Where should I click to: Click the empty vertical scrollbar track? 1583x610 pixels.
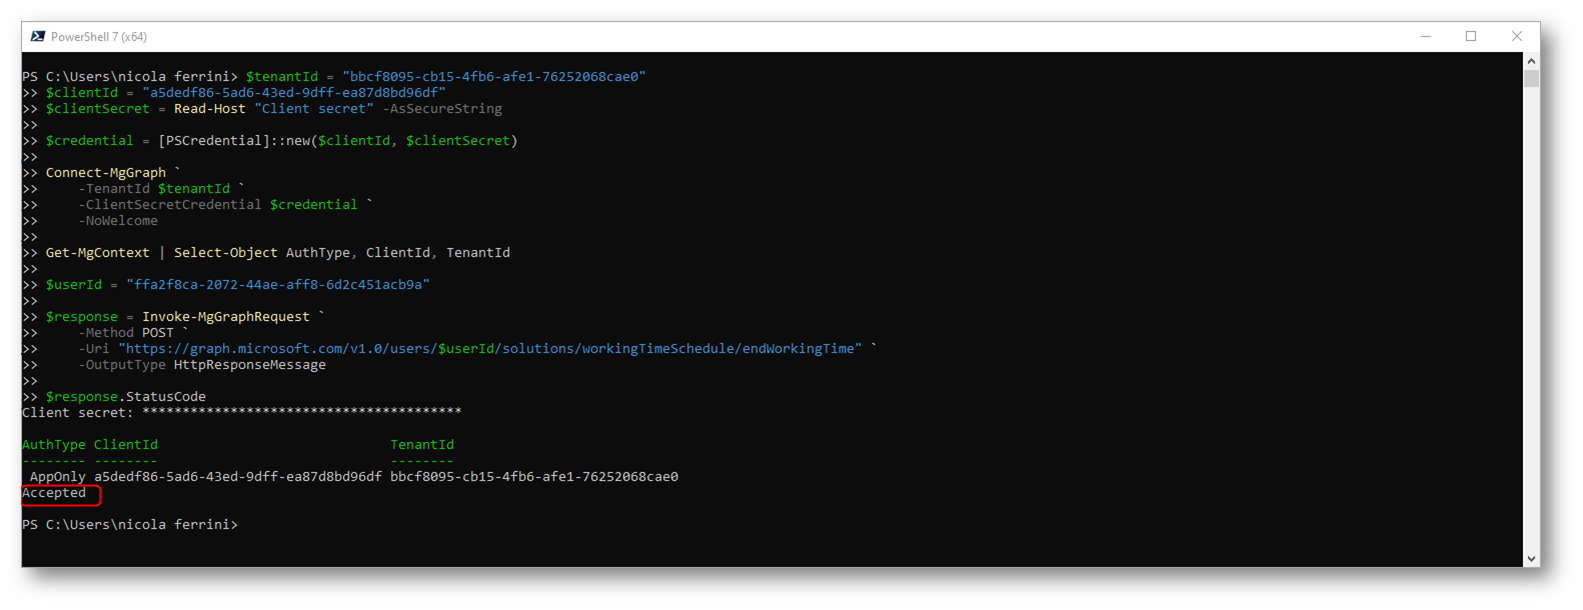[x=1531, y=320]
